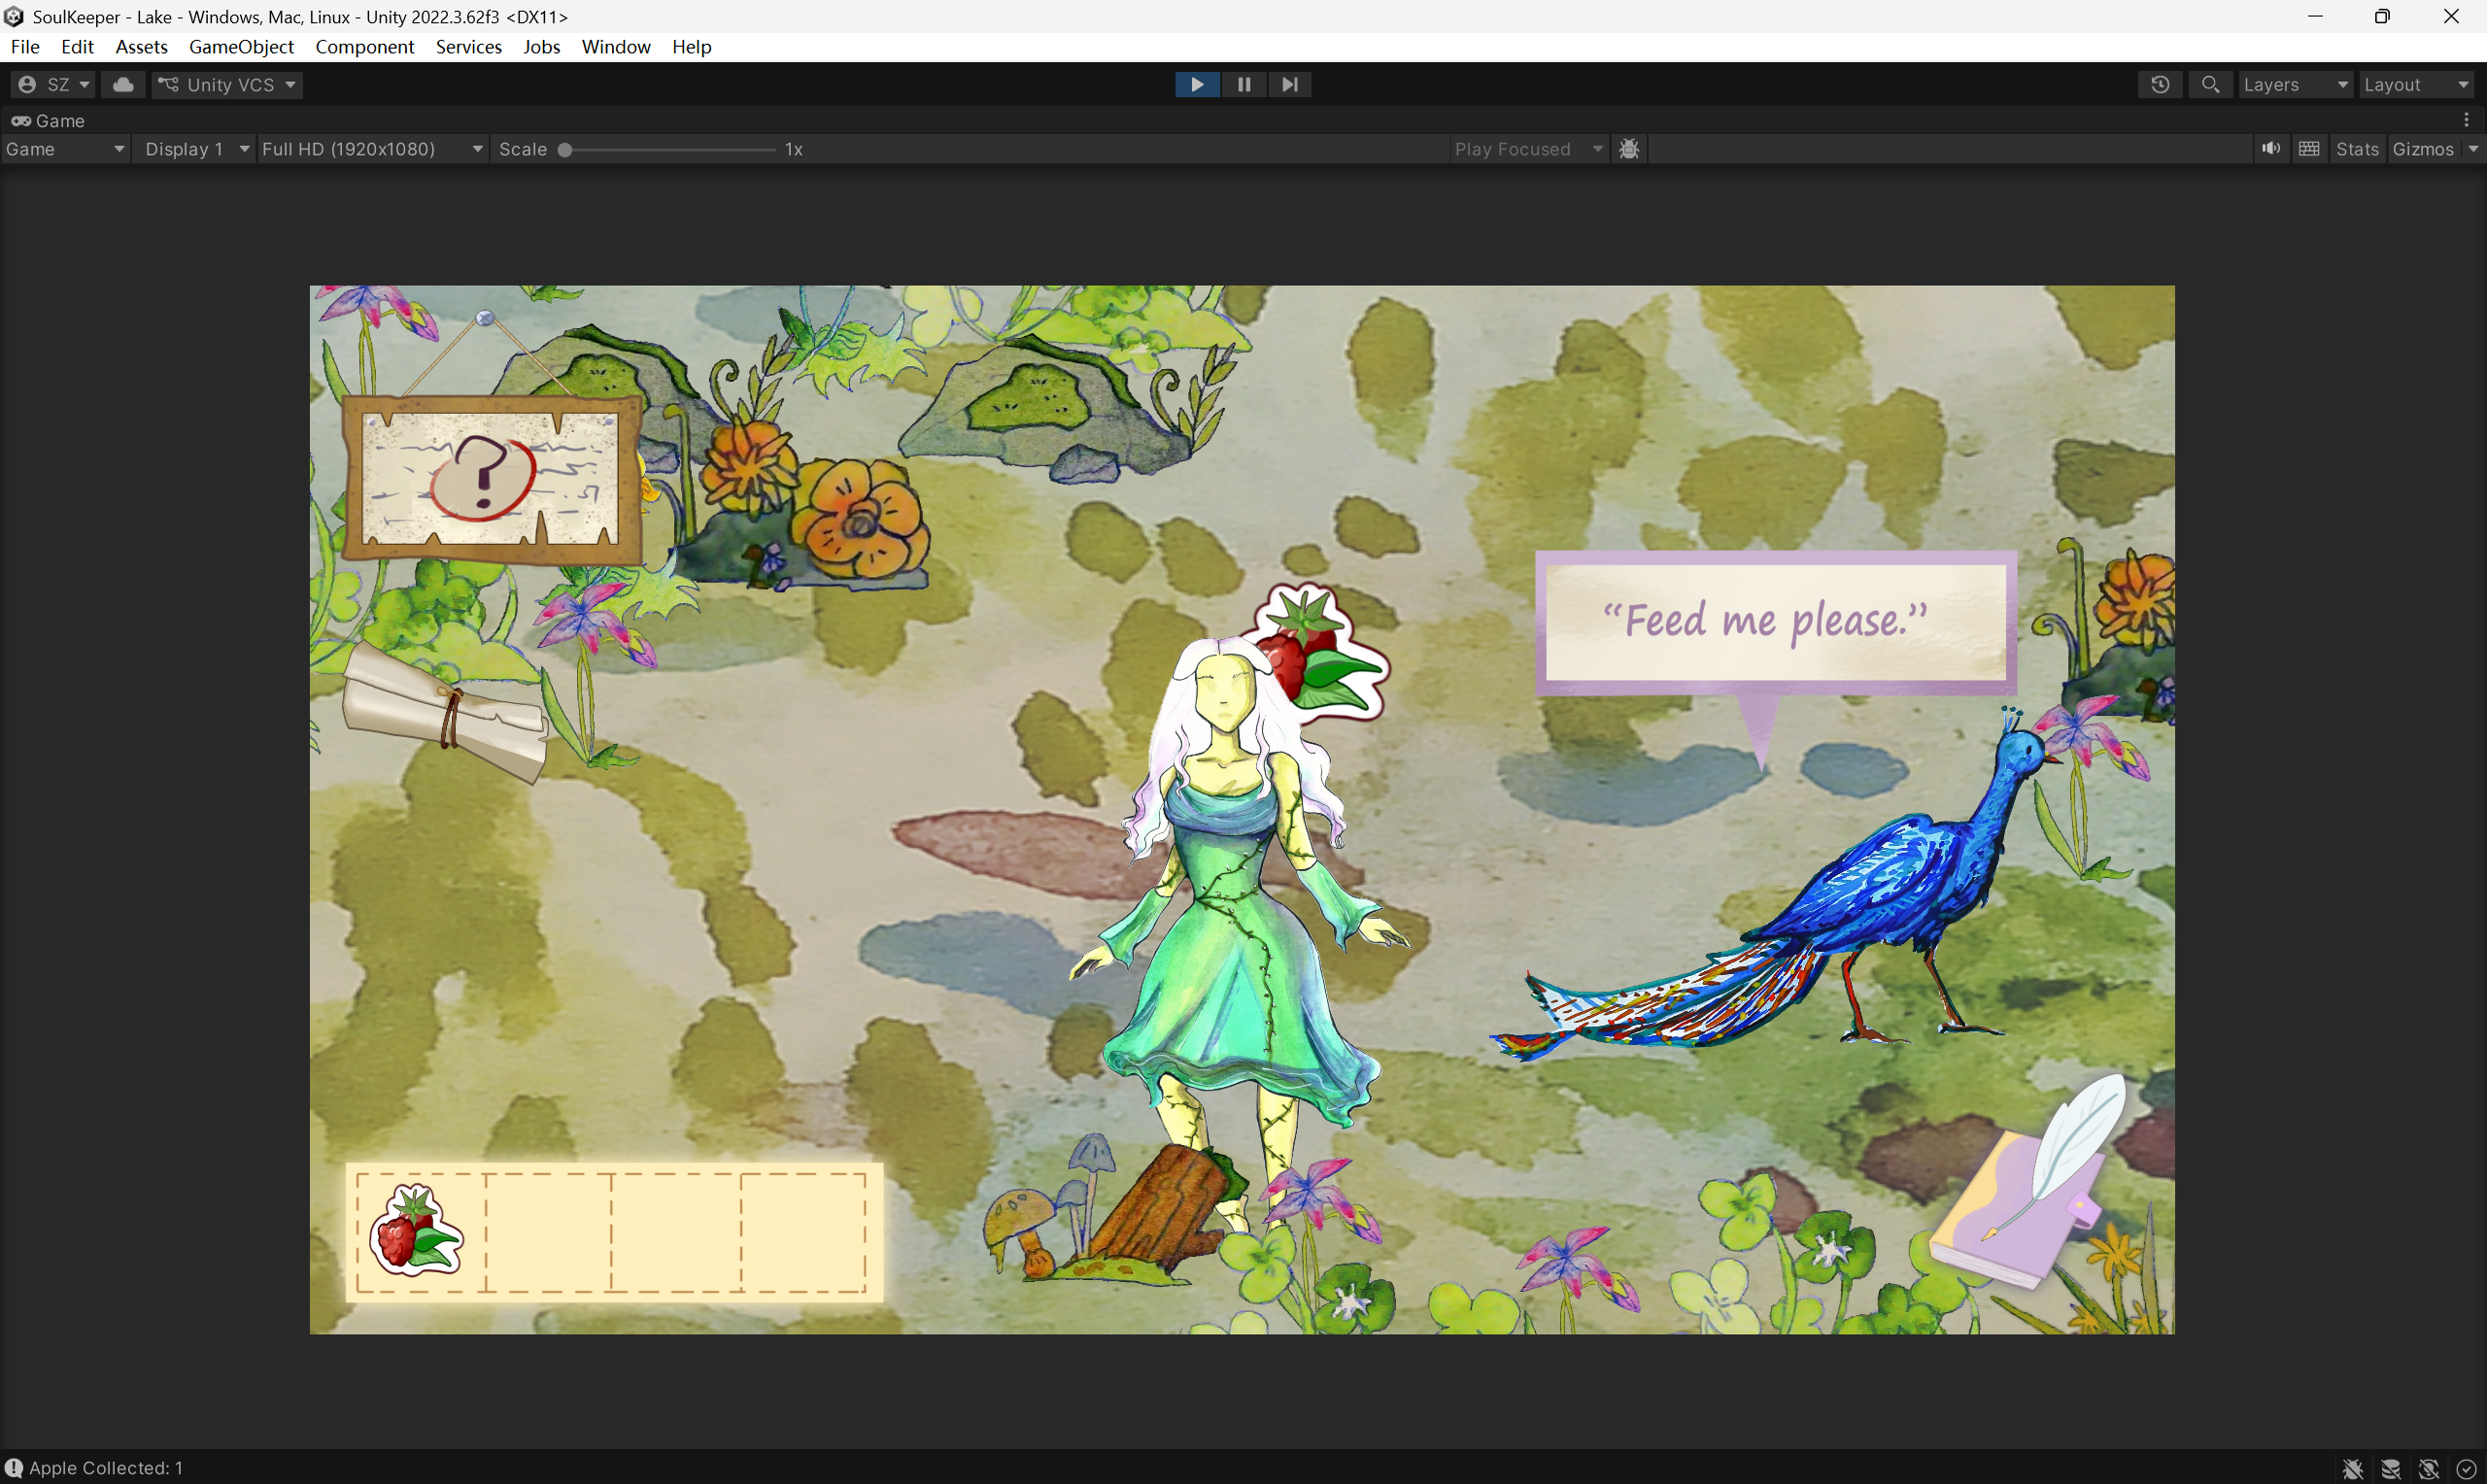Toggle the shortcuts keyboard icon

pos(2309,149)
